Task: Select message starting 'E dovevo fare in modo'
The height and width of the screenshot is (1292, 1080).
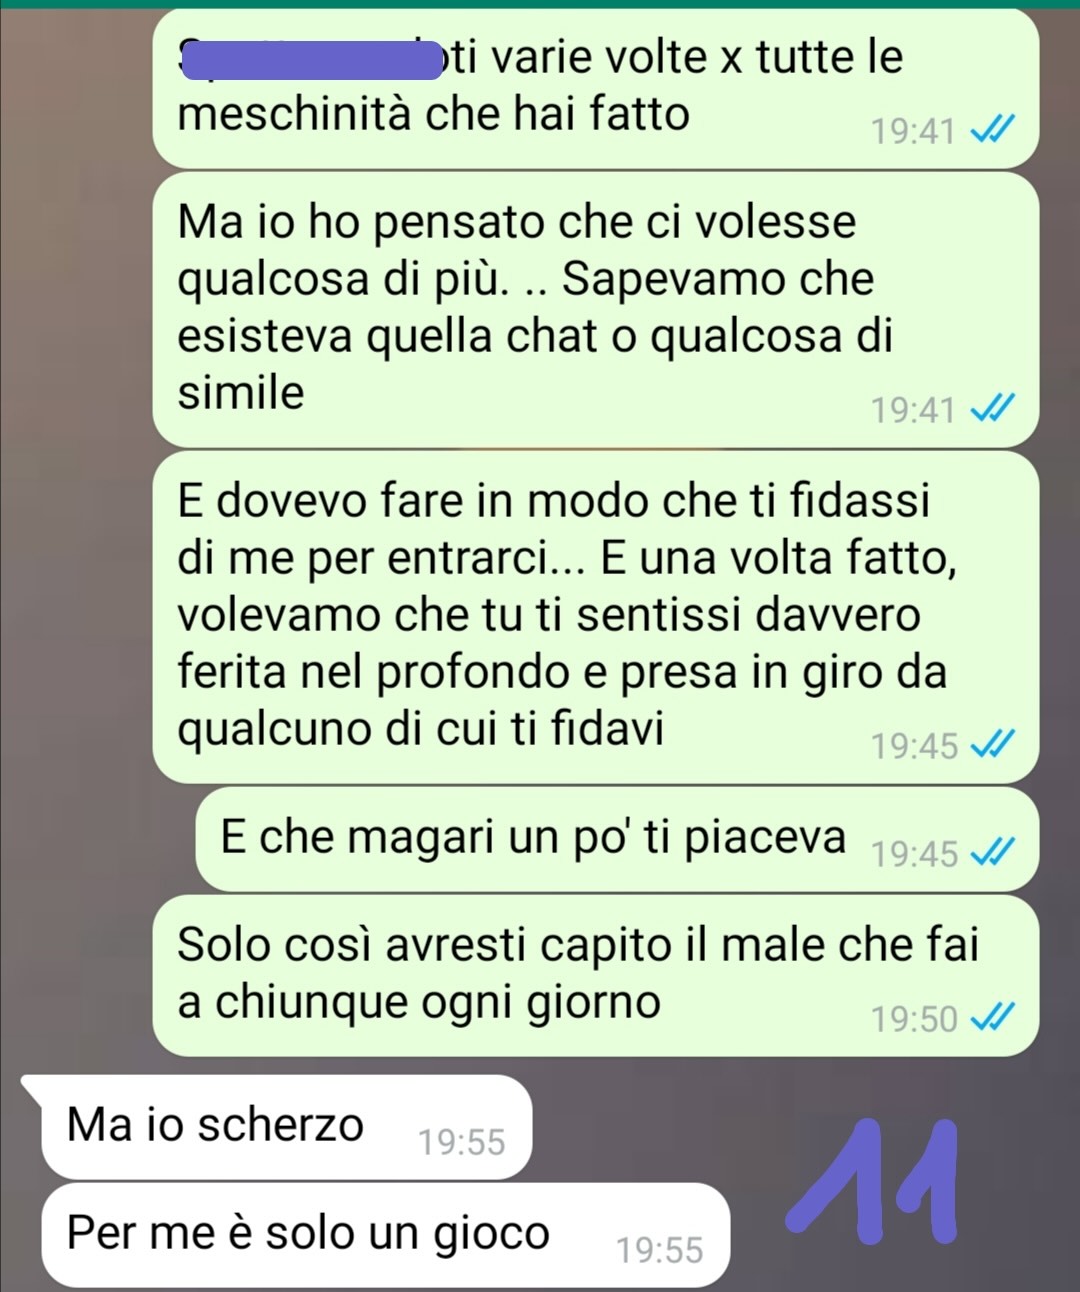Action: tap(596, 616)
